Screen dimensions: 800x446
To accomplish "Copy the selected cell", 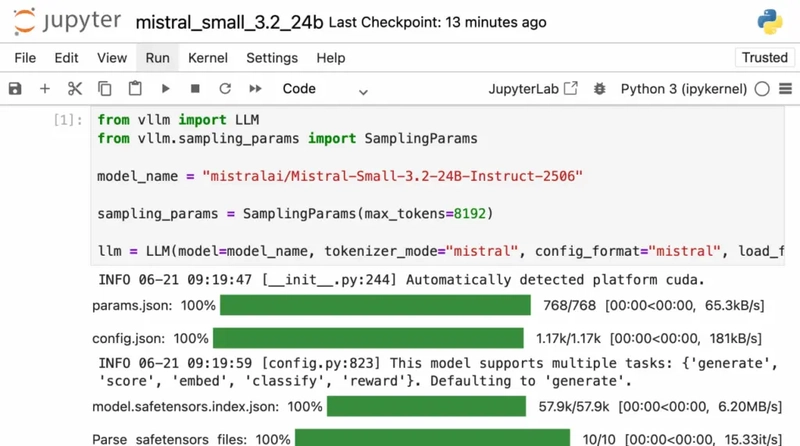I will [x=105, y=89].
